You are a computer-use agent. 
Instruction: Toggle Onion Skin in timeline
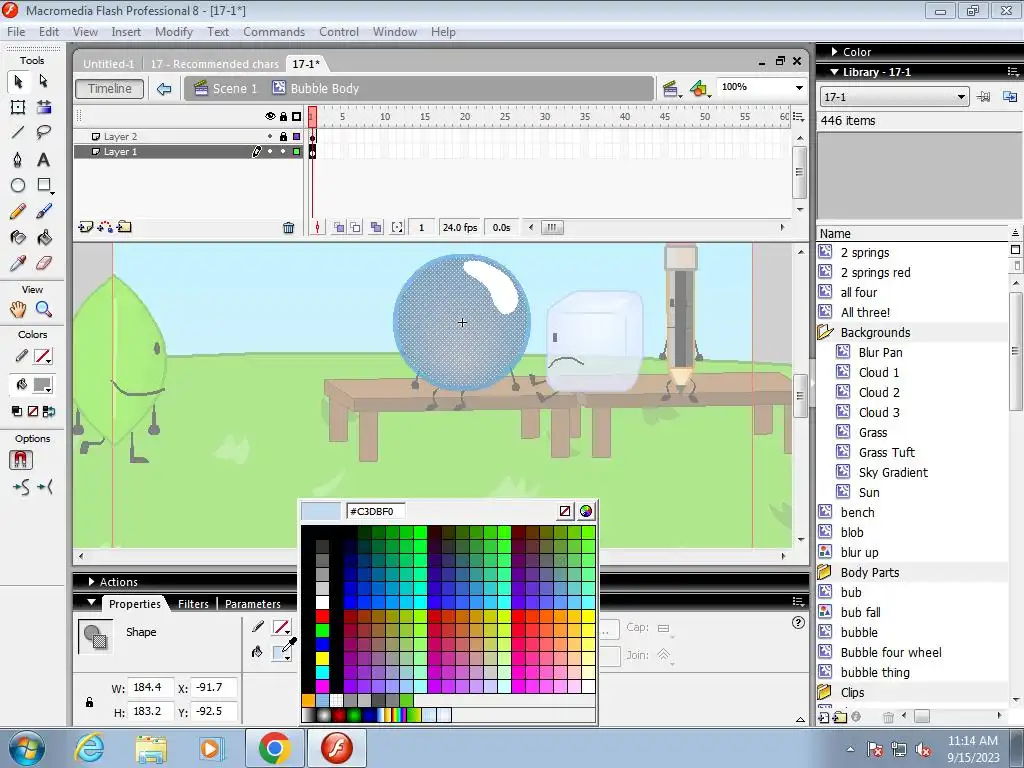(x=339, y=227)
